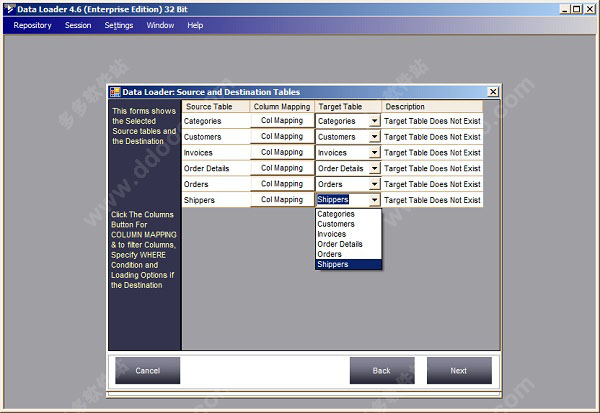Screen dimensions: 600x413
Task: Select the Shippers source table cell
Action: pos(216,200)
